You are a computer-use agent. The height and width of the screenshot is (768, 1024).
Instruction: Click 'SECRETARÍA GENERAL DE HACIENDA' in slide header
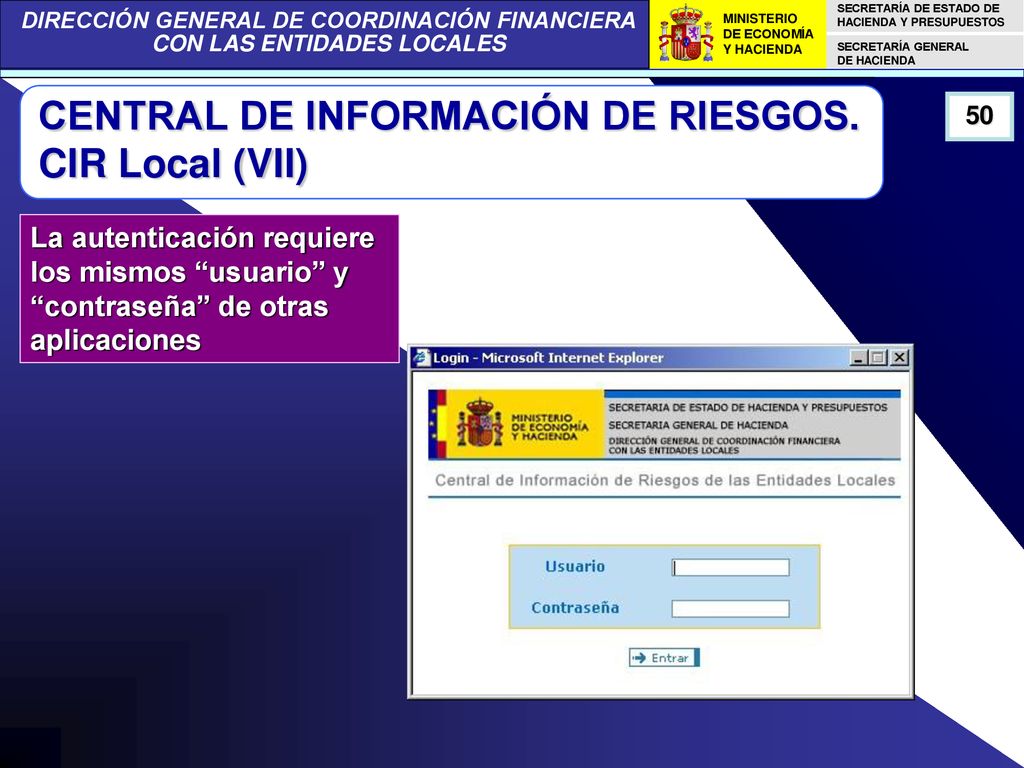coord(903,54)
